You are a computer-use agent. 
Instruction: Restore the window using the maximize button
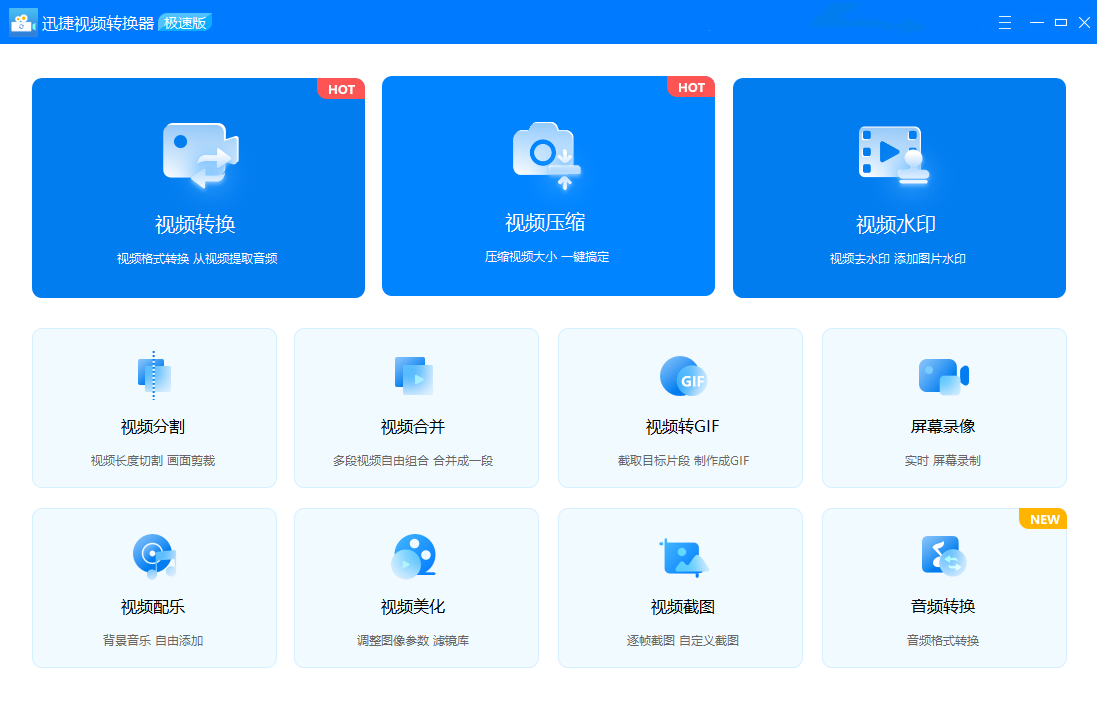point(1060,21)
